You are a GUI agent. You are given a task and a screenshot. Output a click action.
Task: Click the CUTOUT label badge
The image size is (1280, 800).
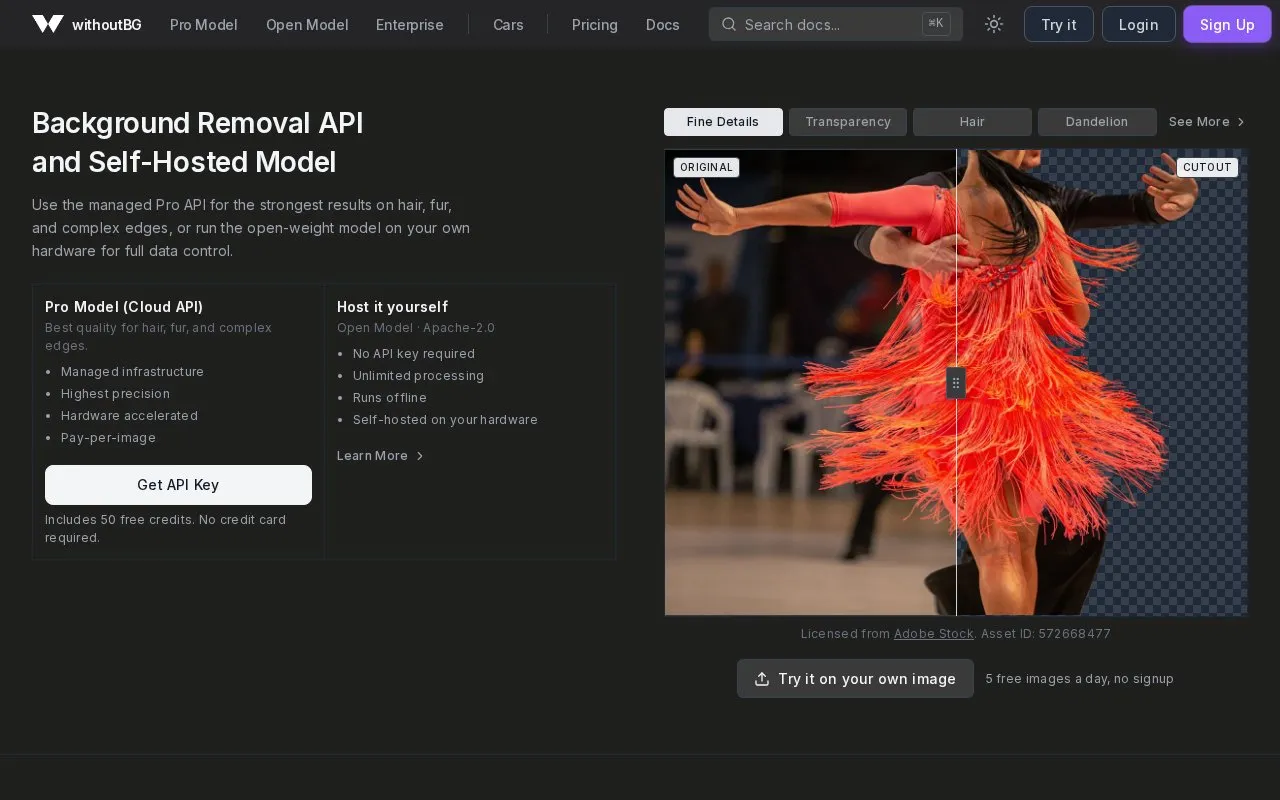pyautogui.click(x=1207, y=168)
